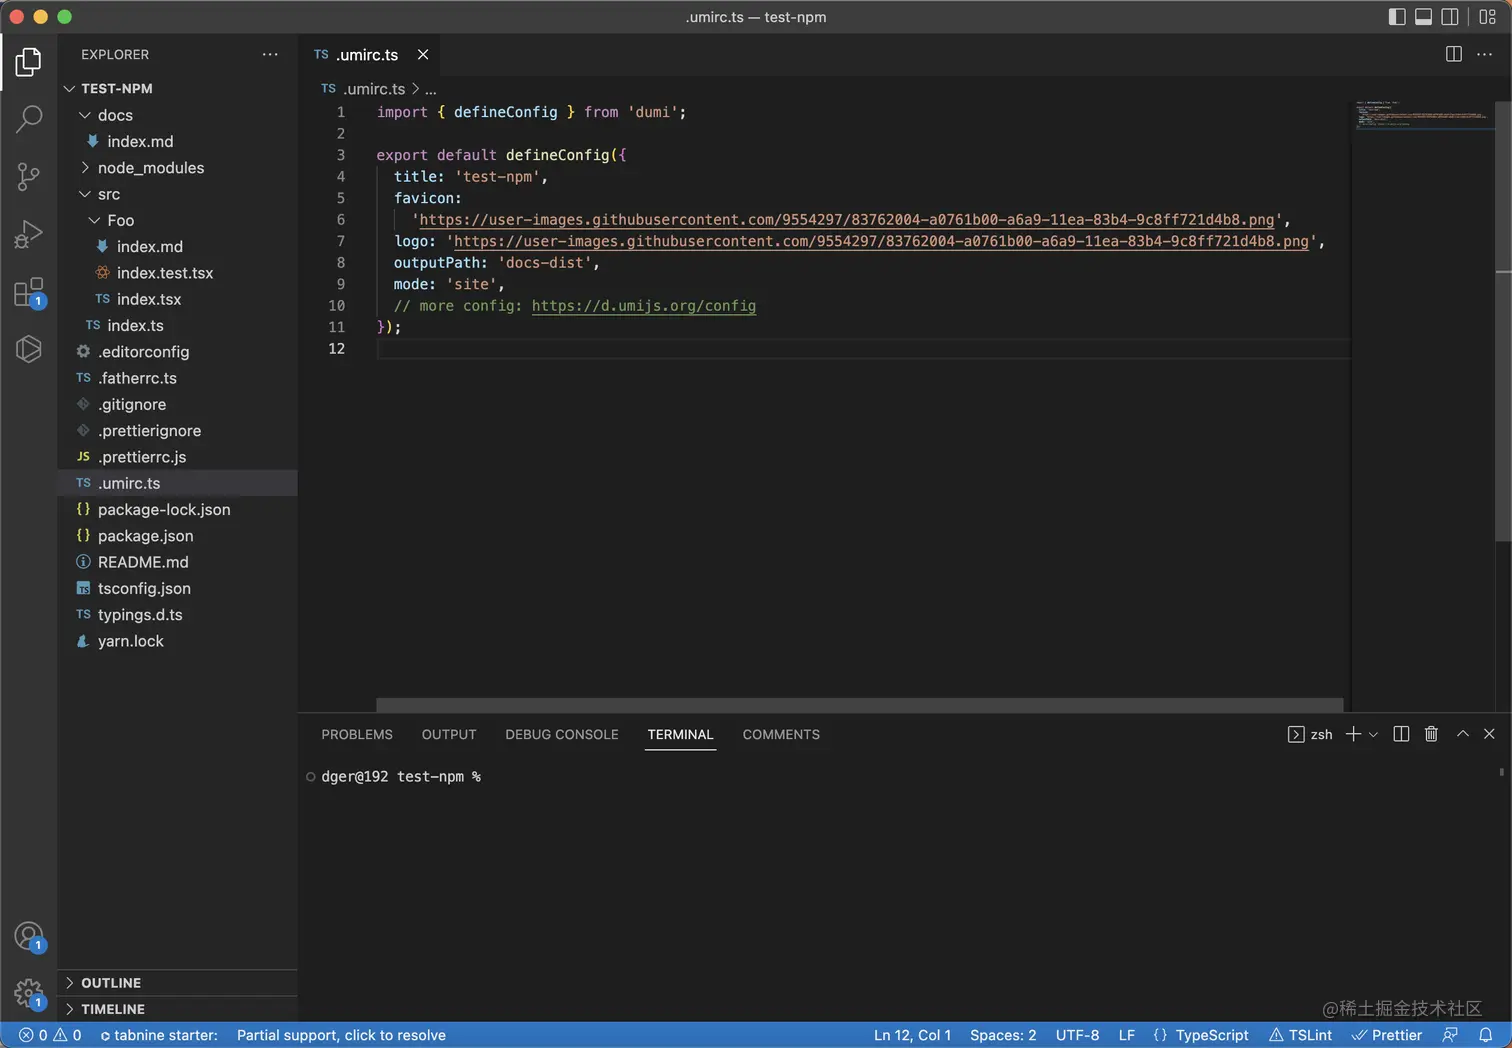
Task: Click tabnine starter status item
Action: click(x=159, y=1035)
